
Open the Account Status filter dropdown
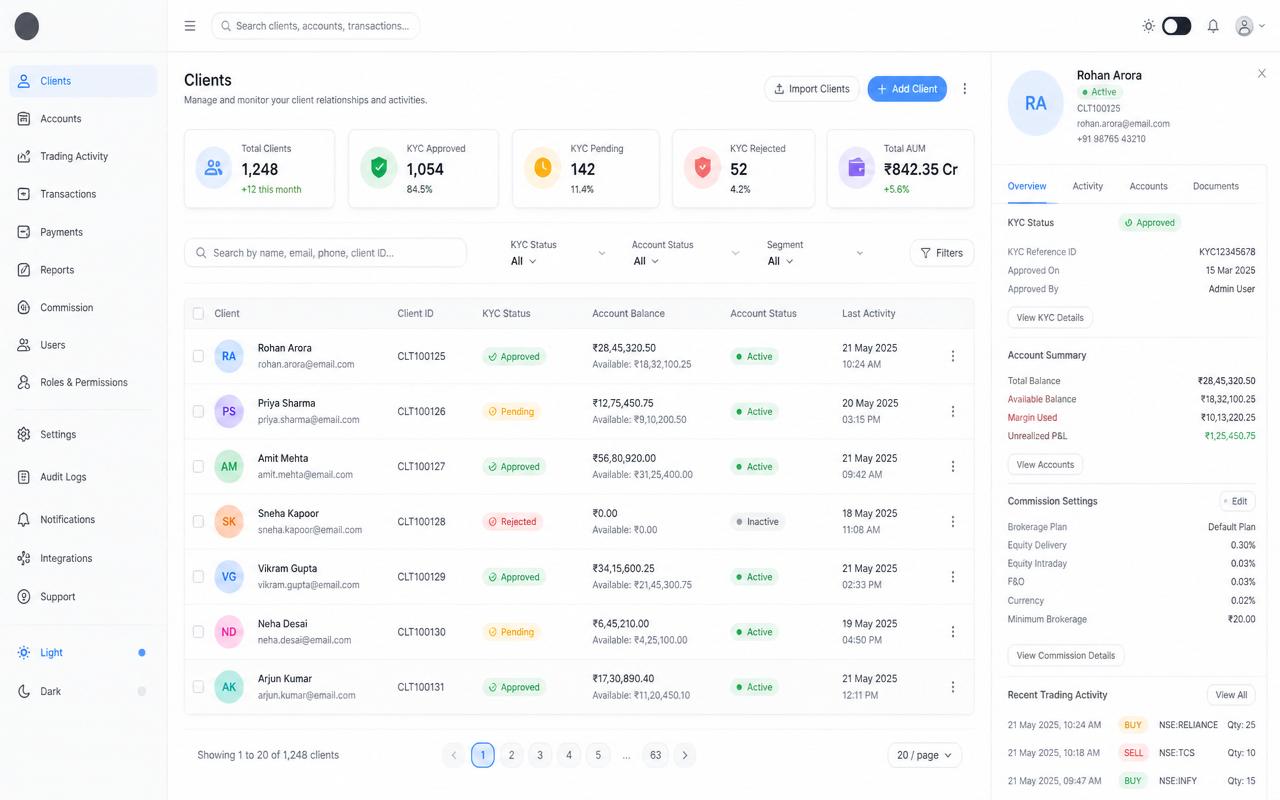(x=685, y=253)
